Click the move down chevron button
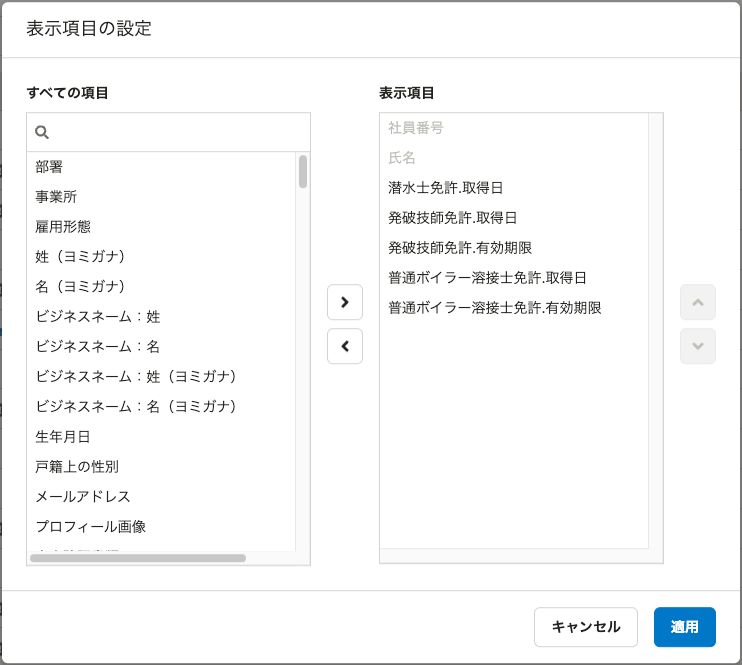742x665 pixels. pos(697,346)
